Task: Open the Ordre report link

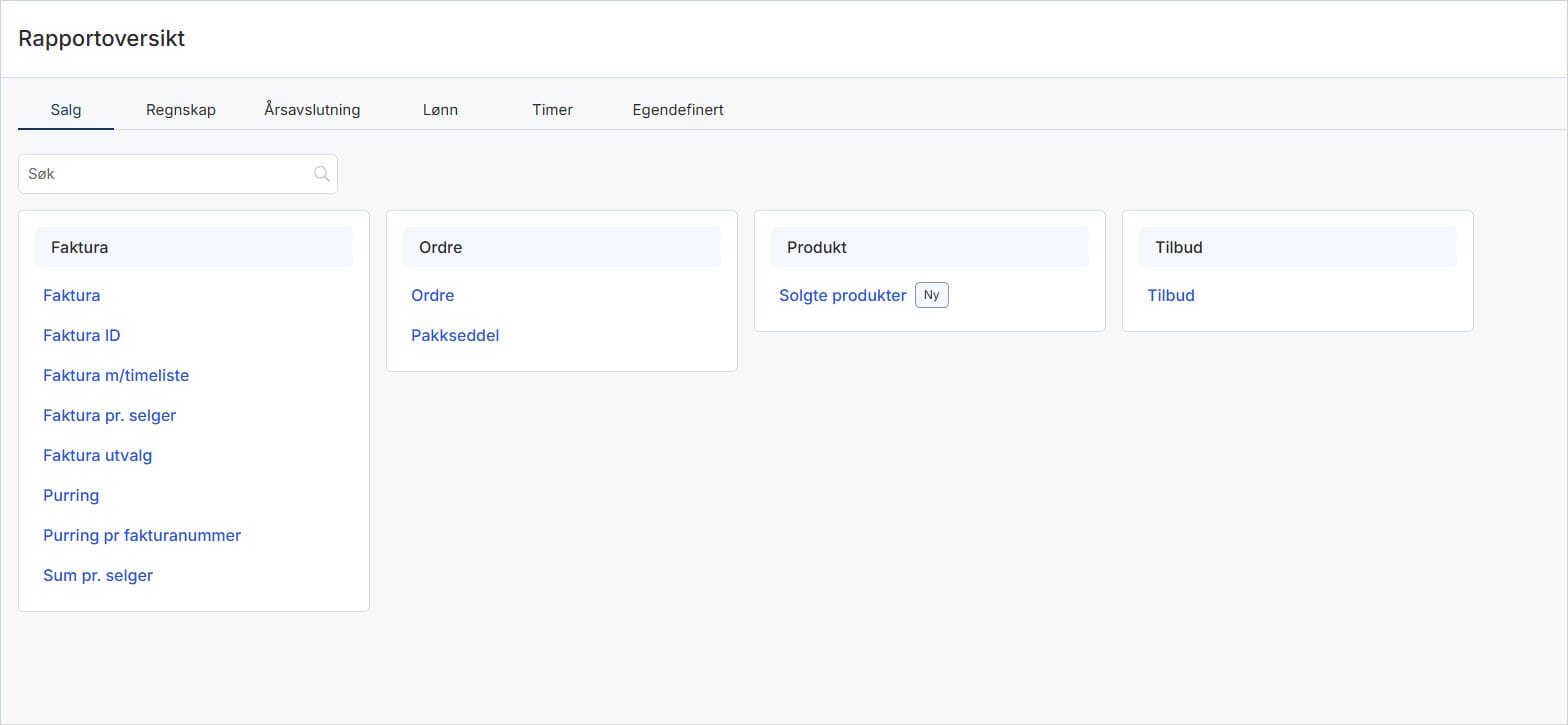Action: (x=433, y=296)
